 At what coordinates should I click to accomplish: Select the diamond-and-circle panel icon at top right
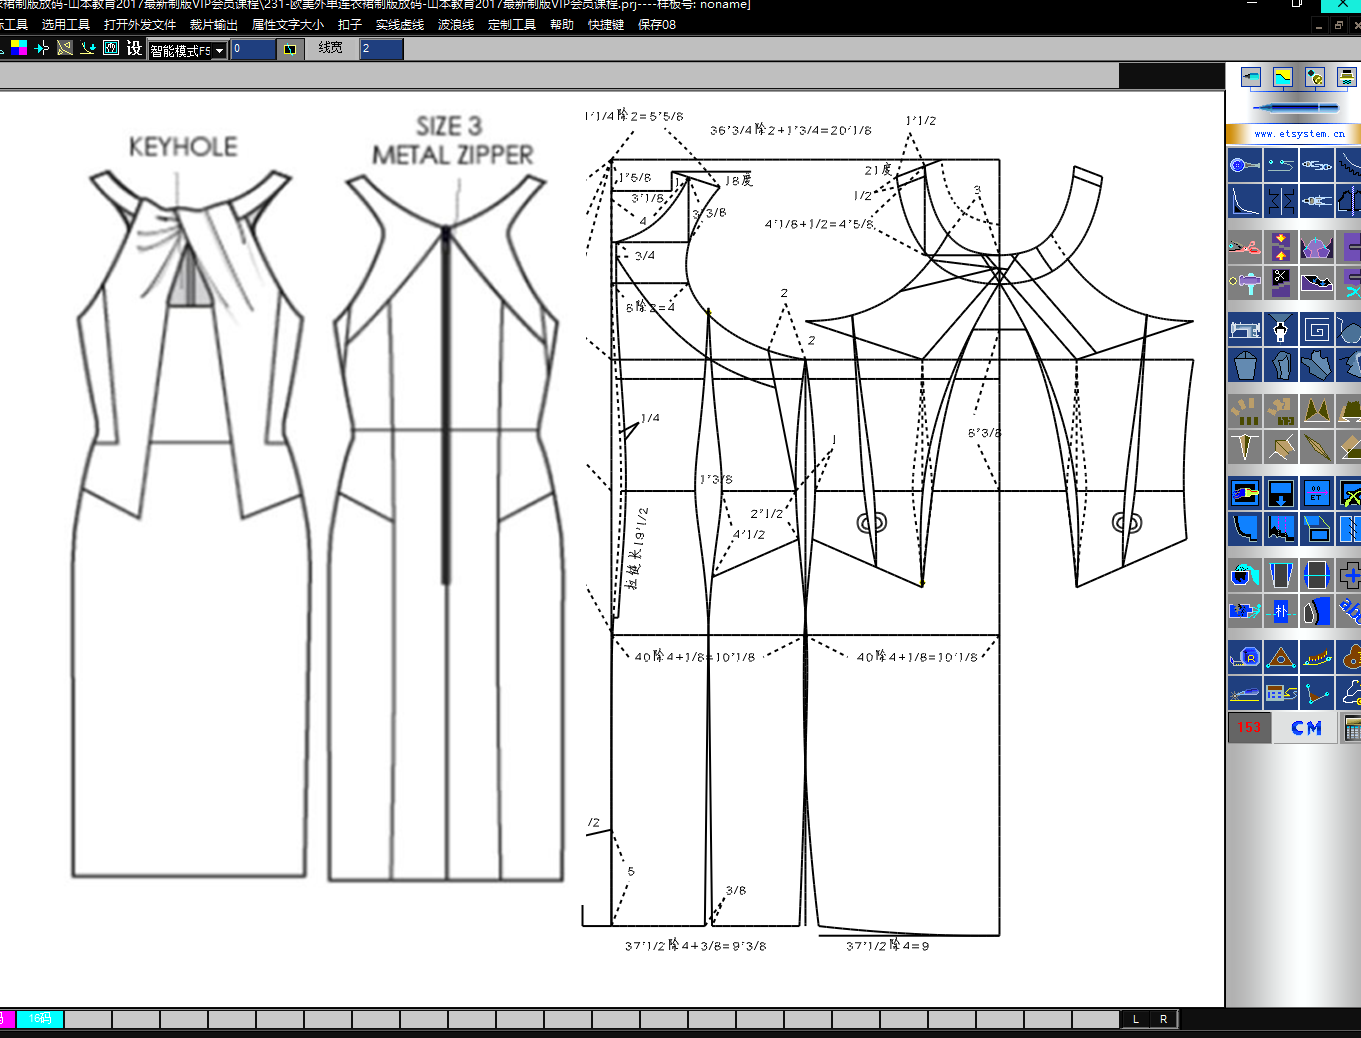(x=1315, y=77)
